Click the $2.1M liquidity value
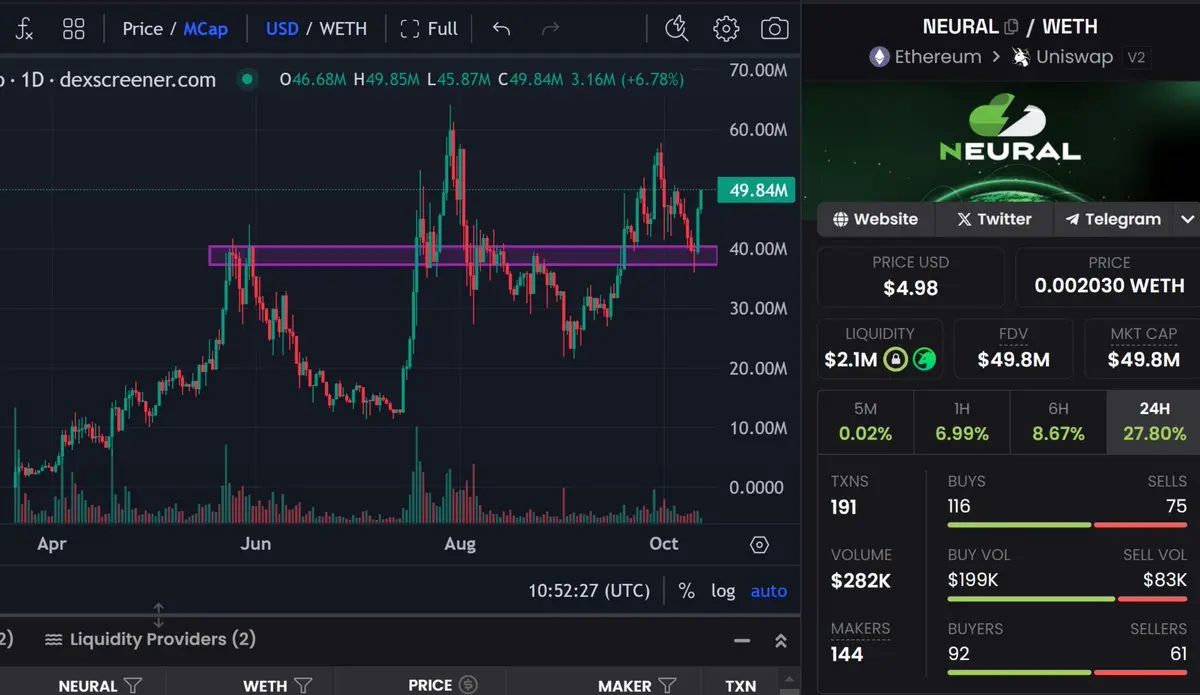Screen dimensions: 1200x695 tap(851, 360)
